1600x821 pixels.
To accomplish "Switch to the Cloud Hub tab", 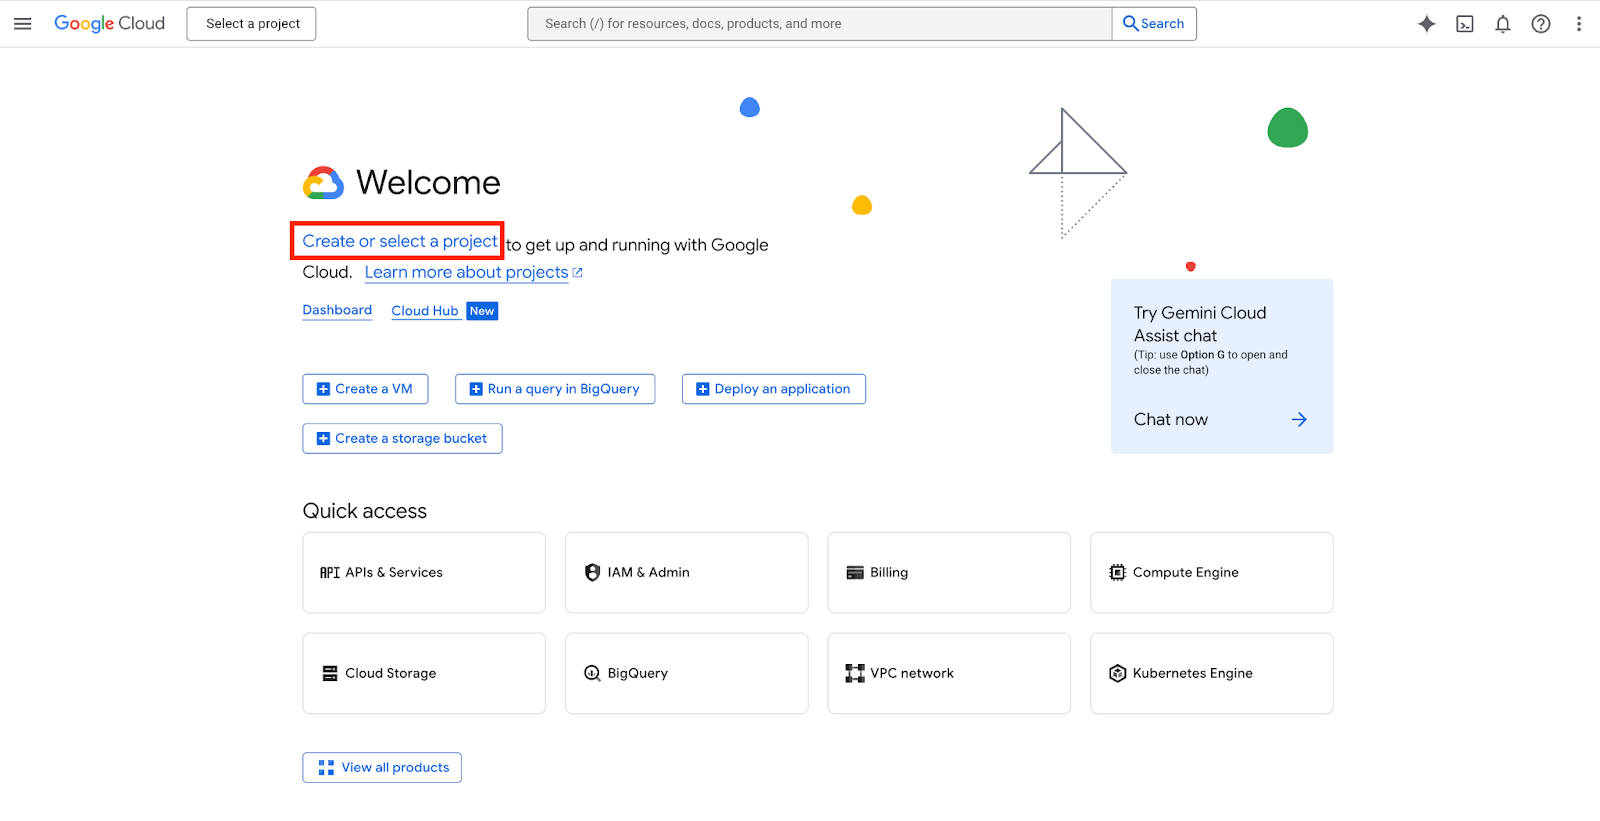I will click(x=424, y=311).
